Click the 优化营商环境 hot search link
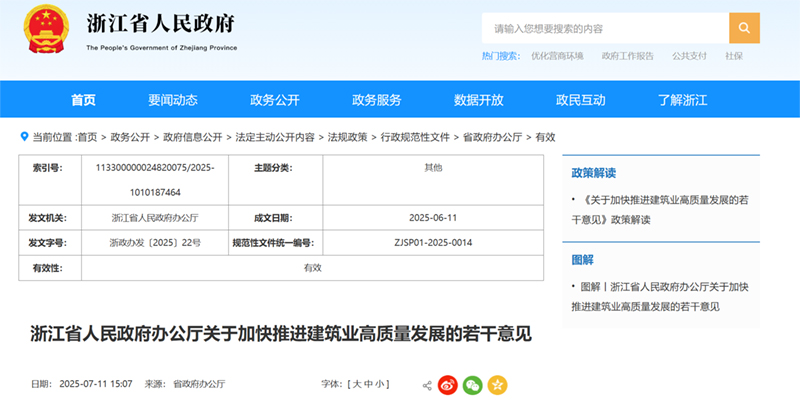Viewport: 800px width, 406px height. (x=557, y=56)
